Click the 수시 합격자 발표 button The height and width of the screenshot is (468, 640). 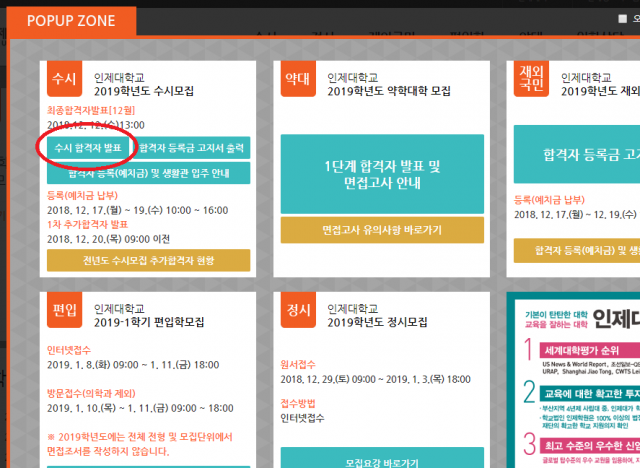(88, 148)
